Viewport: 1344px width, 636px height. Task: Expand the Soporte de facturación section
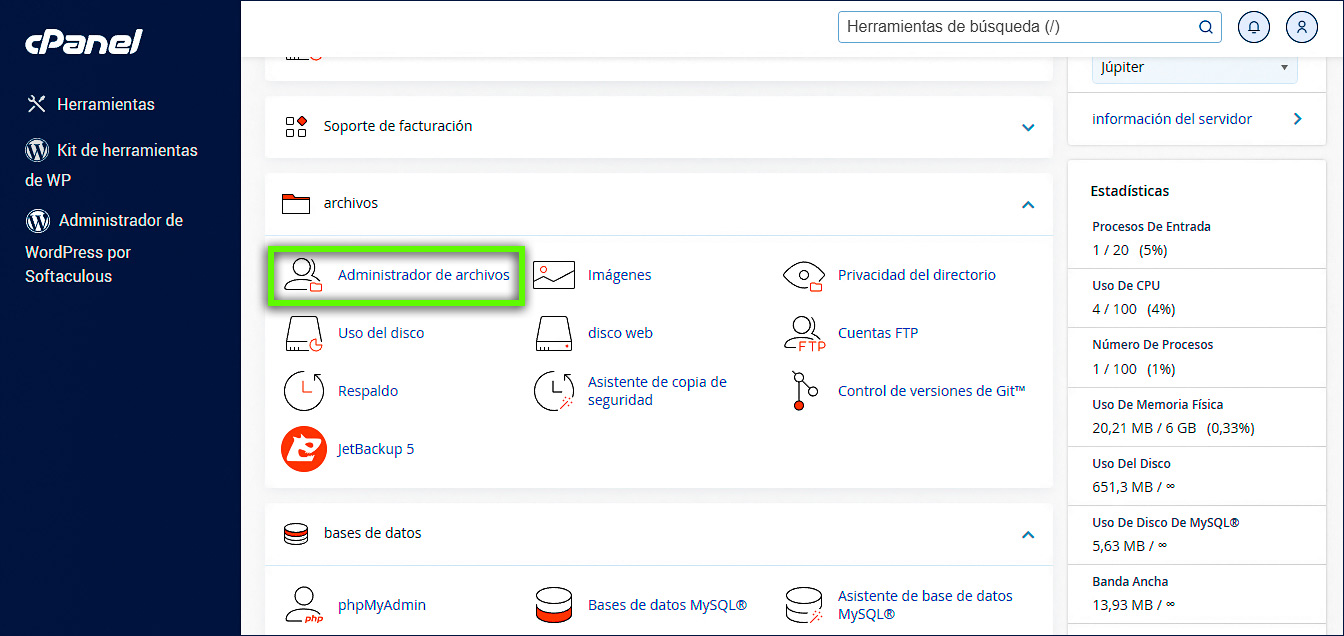[x=1027, y=126]
